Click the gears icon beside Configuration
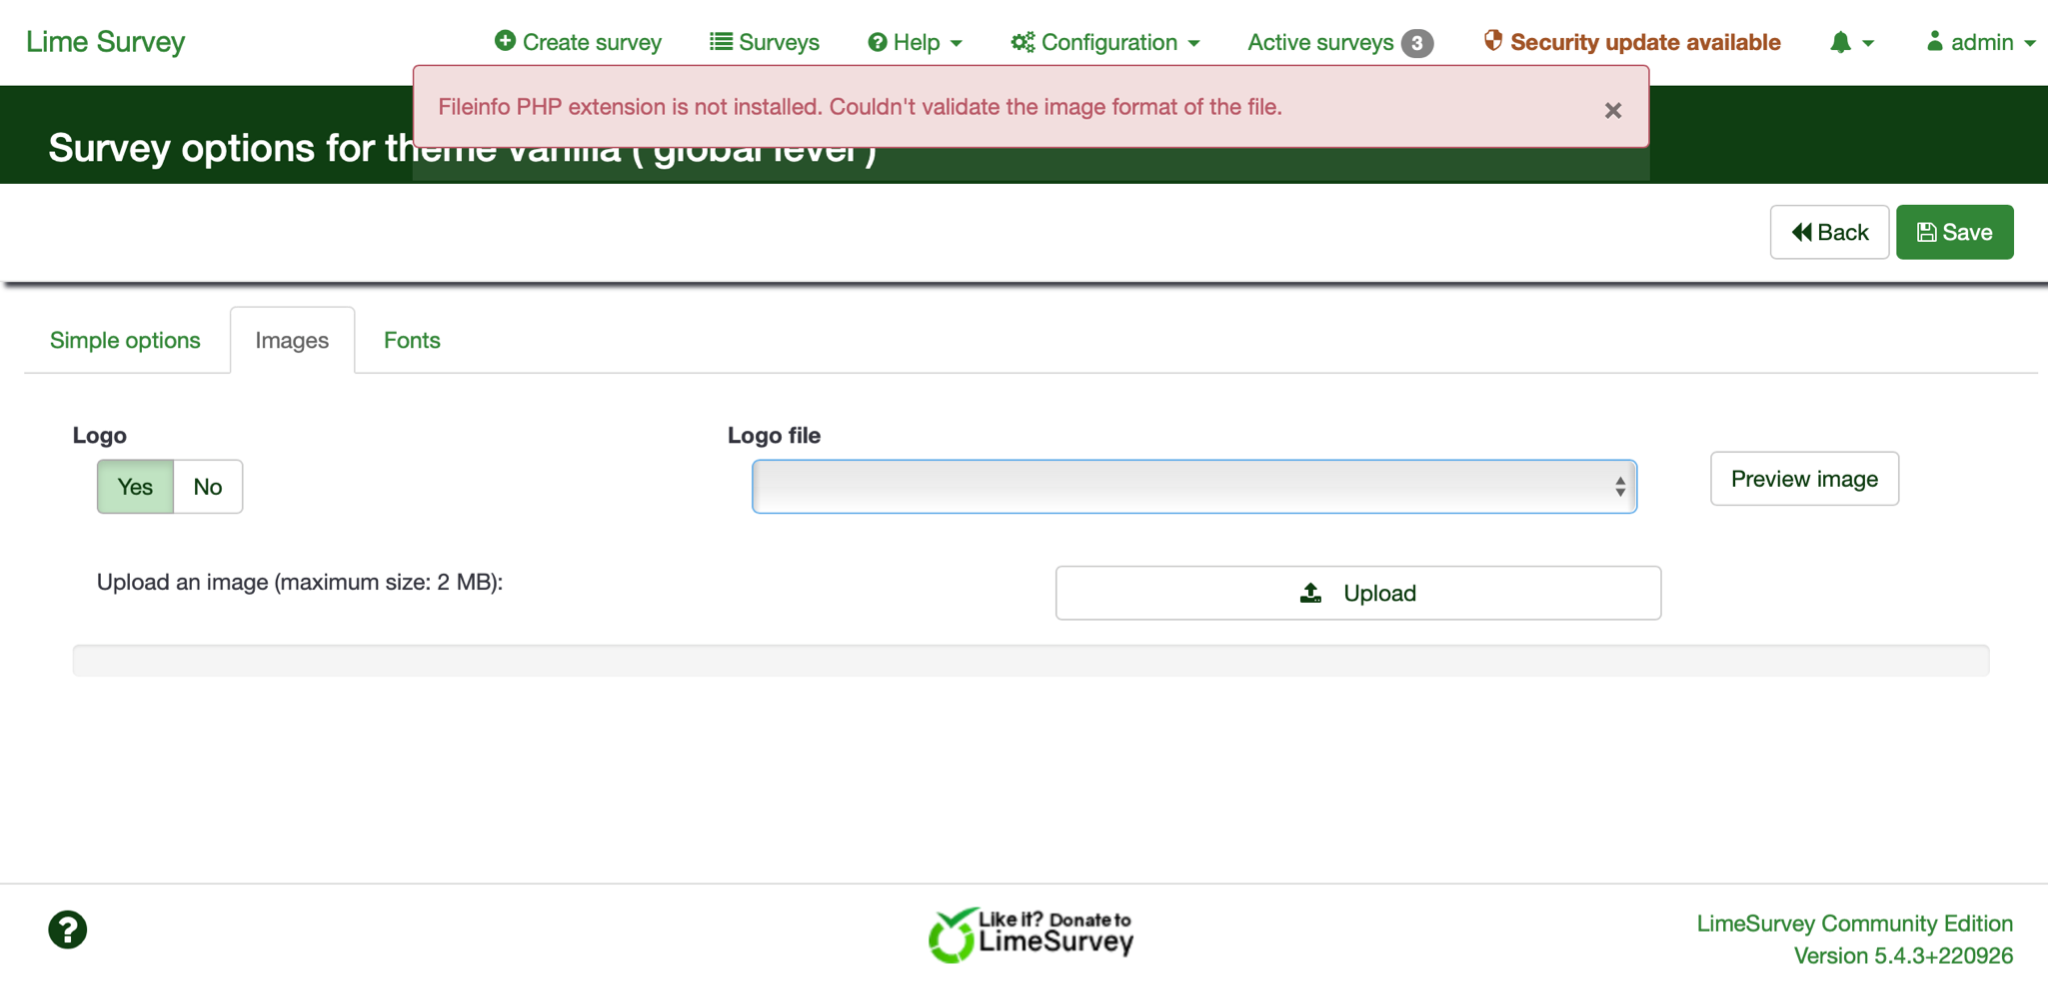 tap(1022, 42)
